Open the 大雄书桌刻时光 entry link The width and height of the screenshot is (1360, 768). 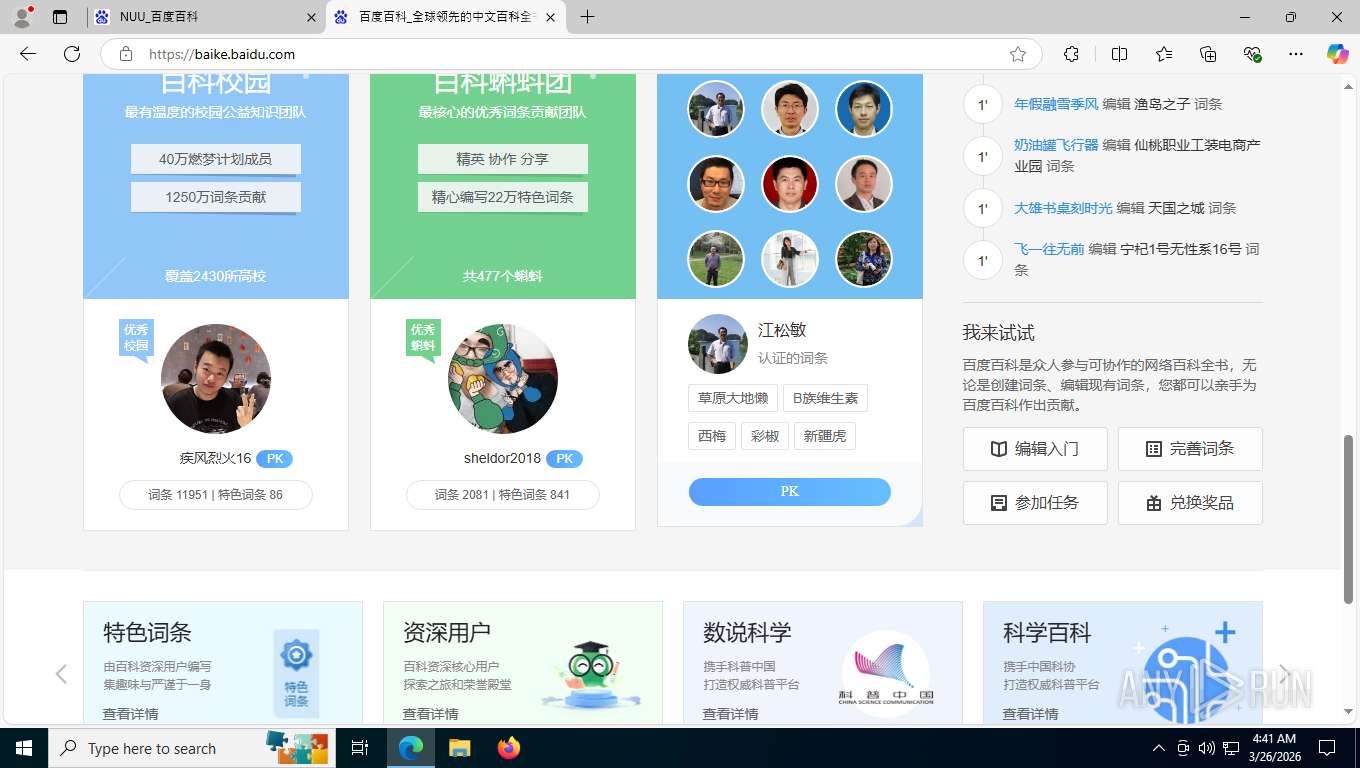tap(1063, 208)
